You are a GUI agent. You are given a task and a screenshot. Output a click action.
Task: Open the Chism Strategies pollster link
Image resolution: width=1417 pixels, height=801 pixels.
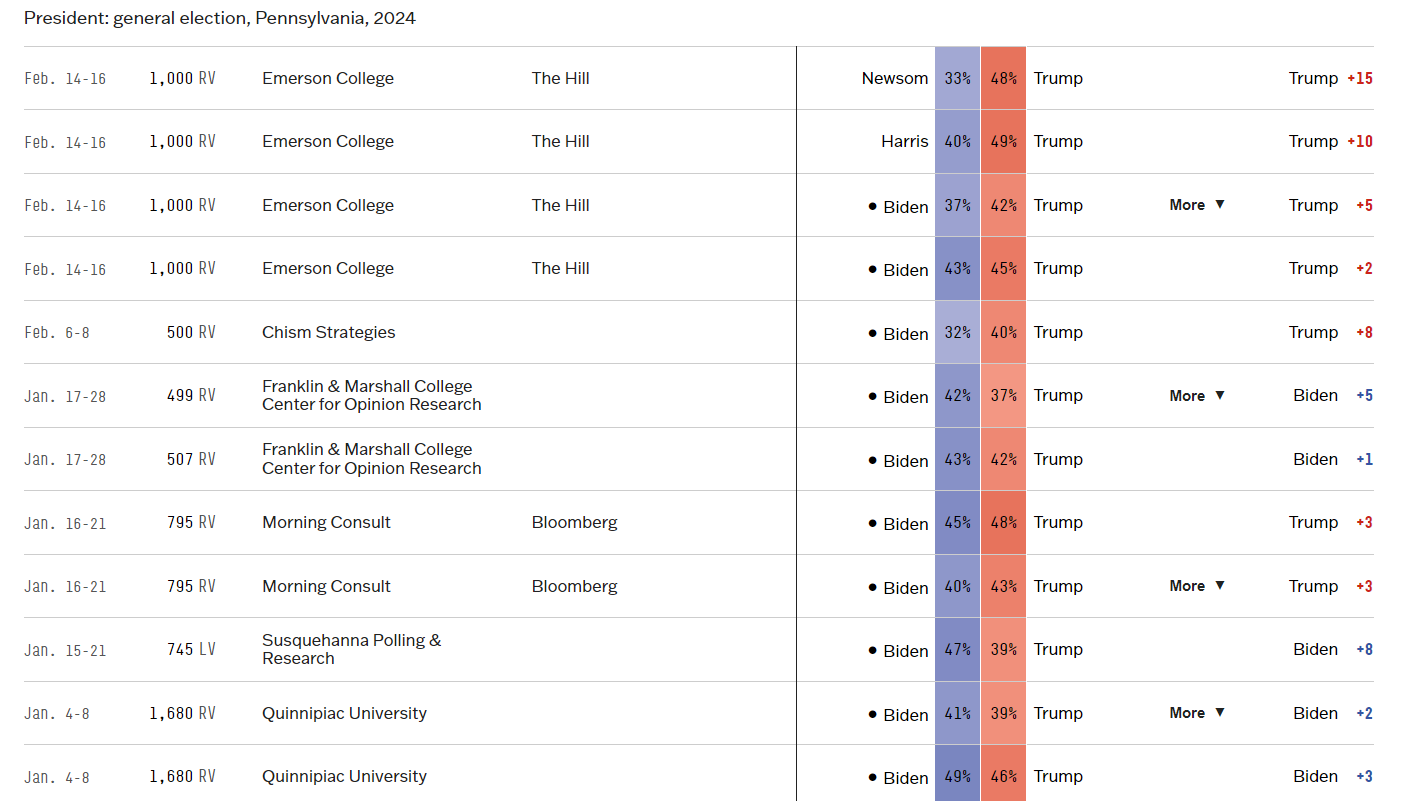coord(328,332)
